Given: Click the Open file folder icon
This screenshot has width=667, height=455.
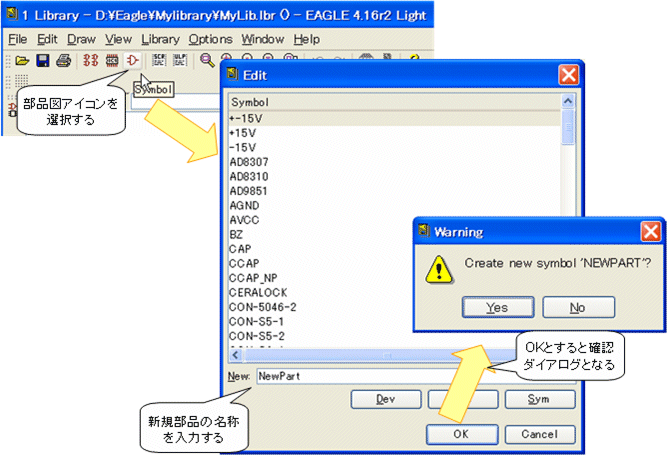Looking at the screenshot, I should (22, 61).
